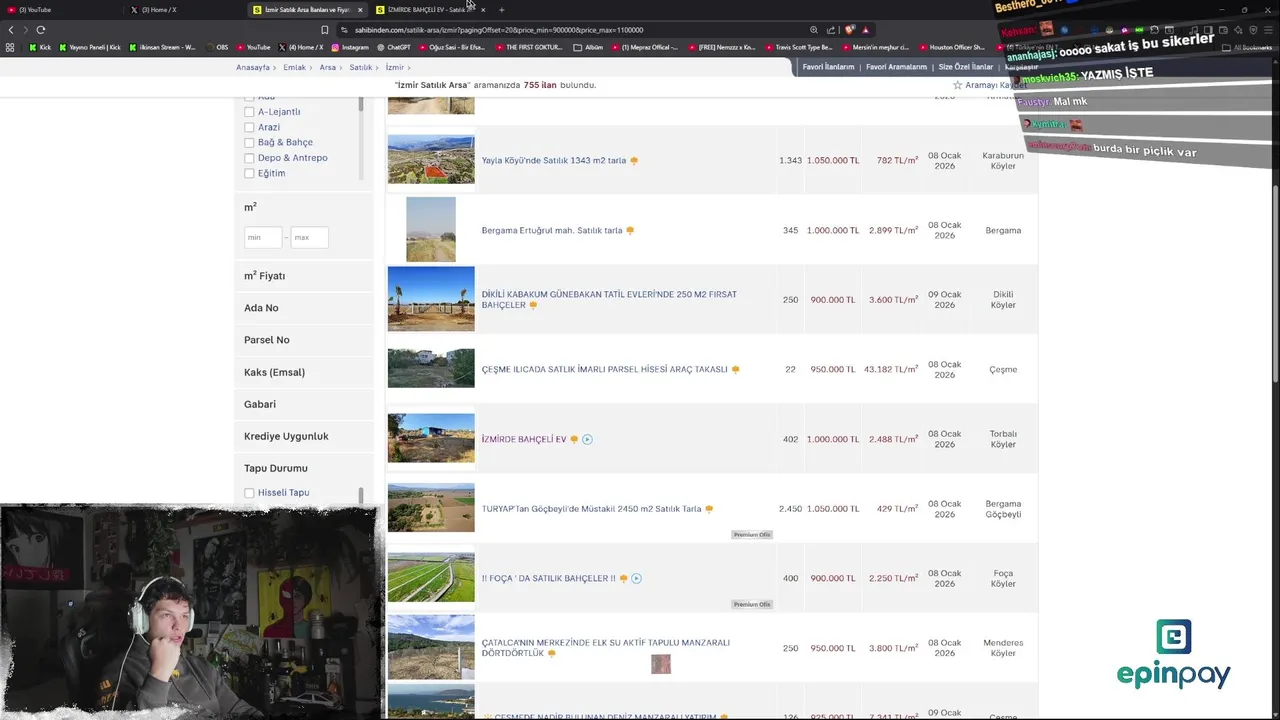Click the star icon beside Aramayı Kaydet
The height and width of the screenshot is (720, 1280).
[x=957, y=85]
